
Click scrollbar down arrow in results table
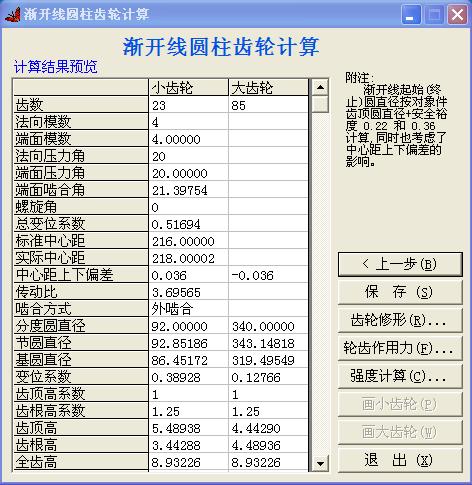point(320,463)
